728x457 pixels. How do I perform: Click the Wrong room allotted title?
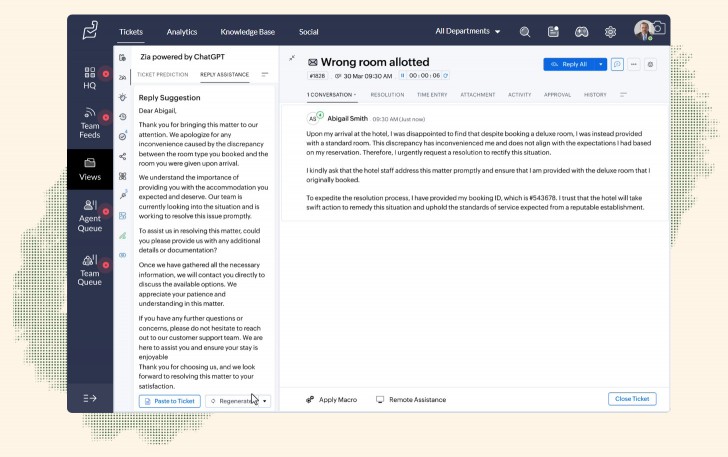pyautogui.click(x=375, y=62)
